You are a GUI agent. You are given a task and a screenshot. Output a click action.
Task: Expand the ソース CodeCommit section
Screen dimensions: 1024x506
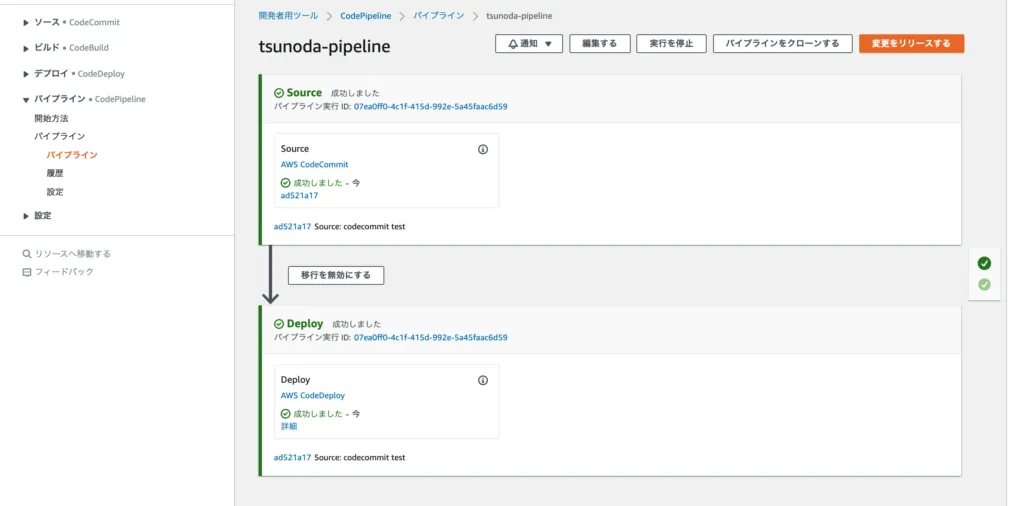coord(26,23)
